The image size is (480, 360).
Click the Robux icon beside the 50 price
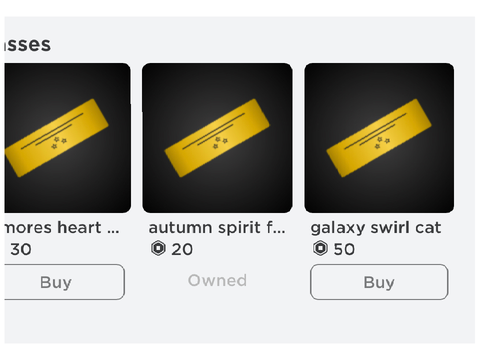click(320, 248)
